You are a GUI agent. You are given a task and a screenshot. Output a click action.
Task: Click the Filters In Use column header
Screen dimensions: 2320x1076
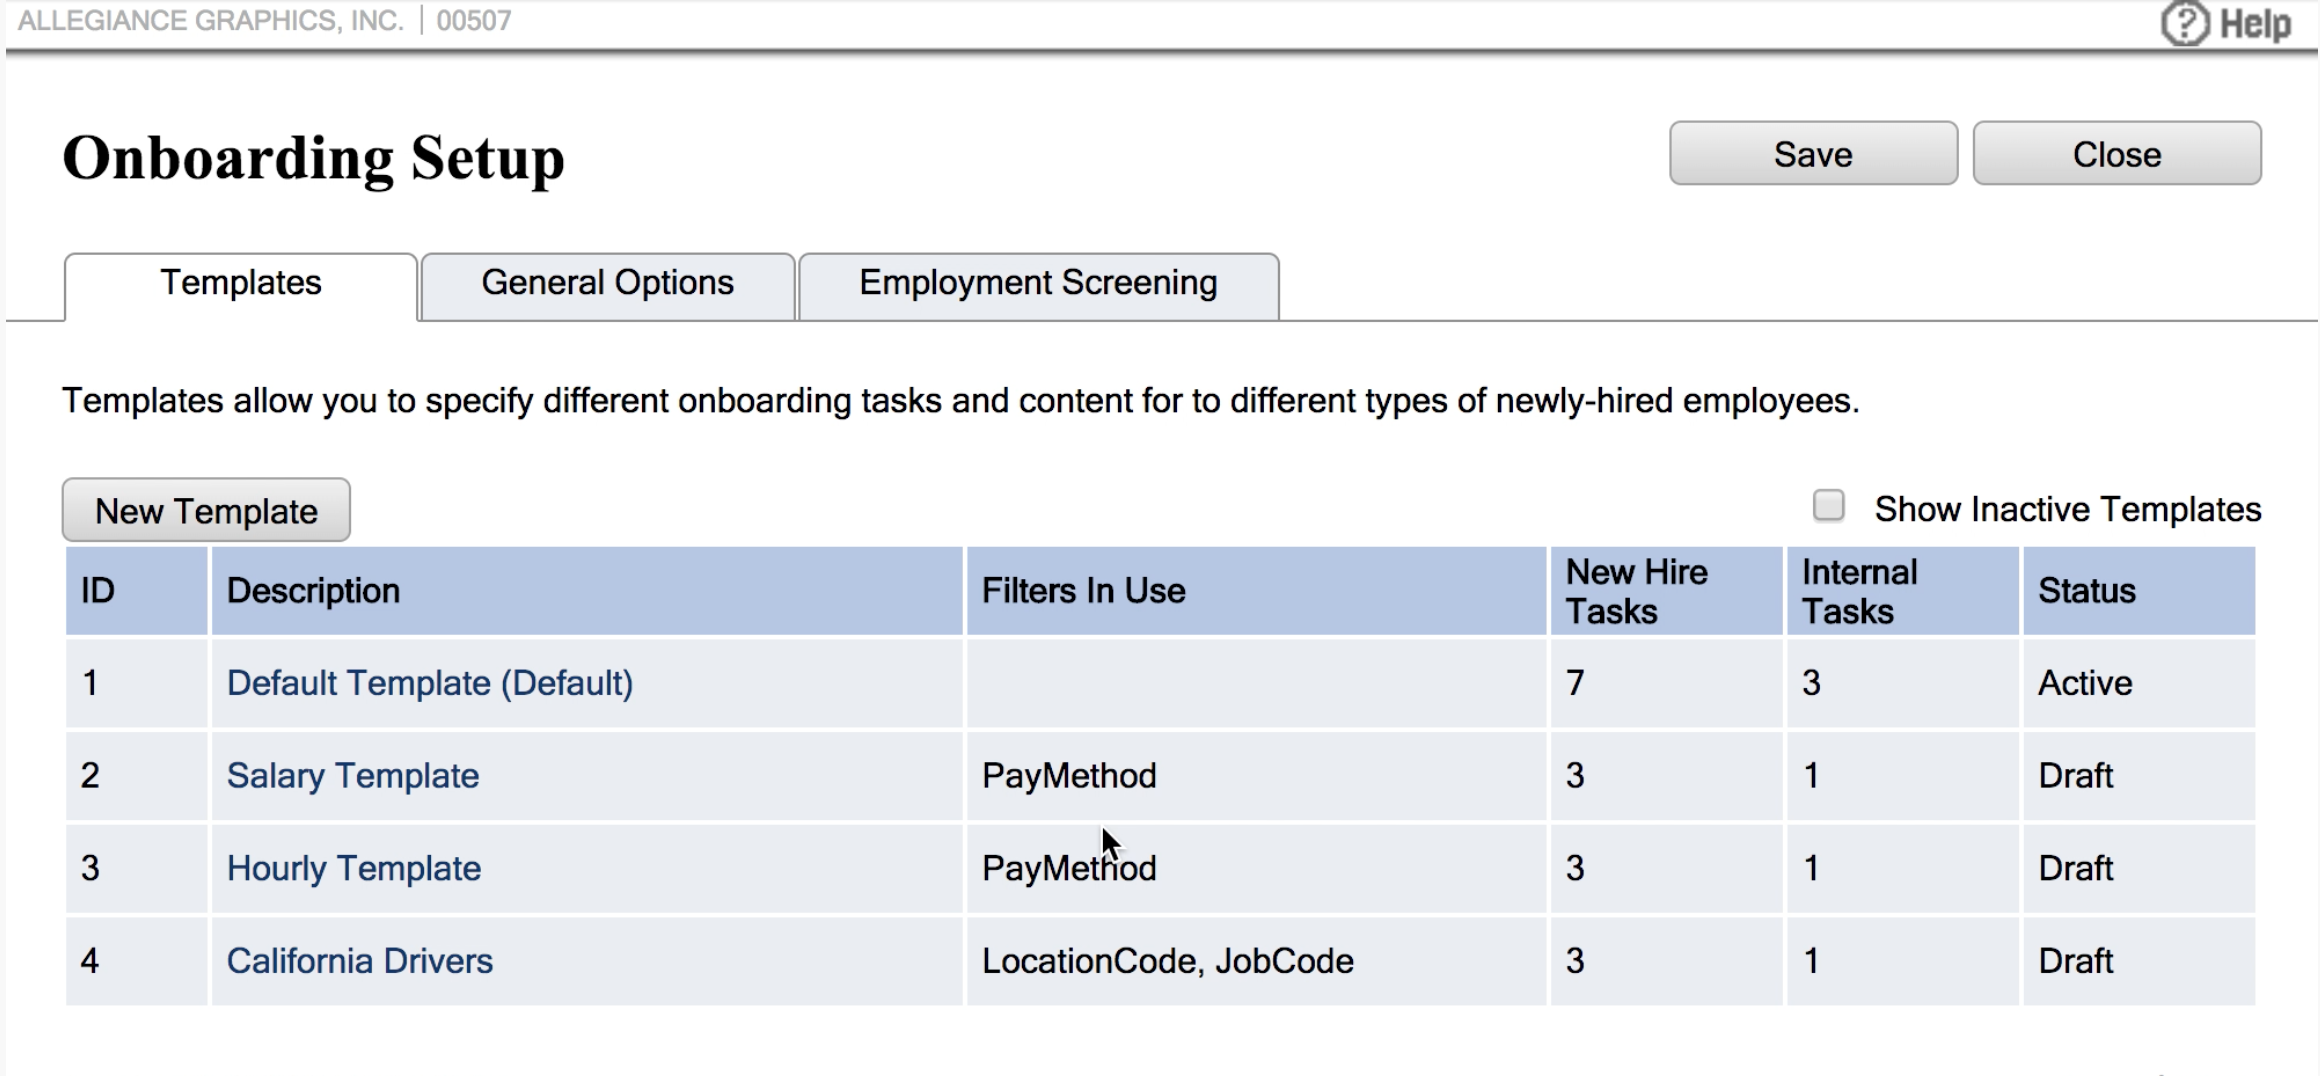1083,591
